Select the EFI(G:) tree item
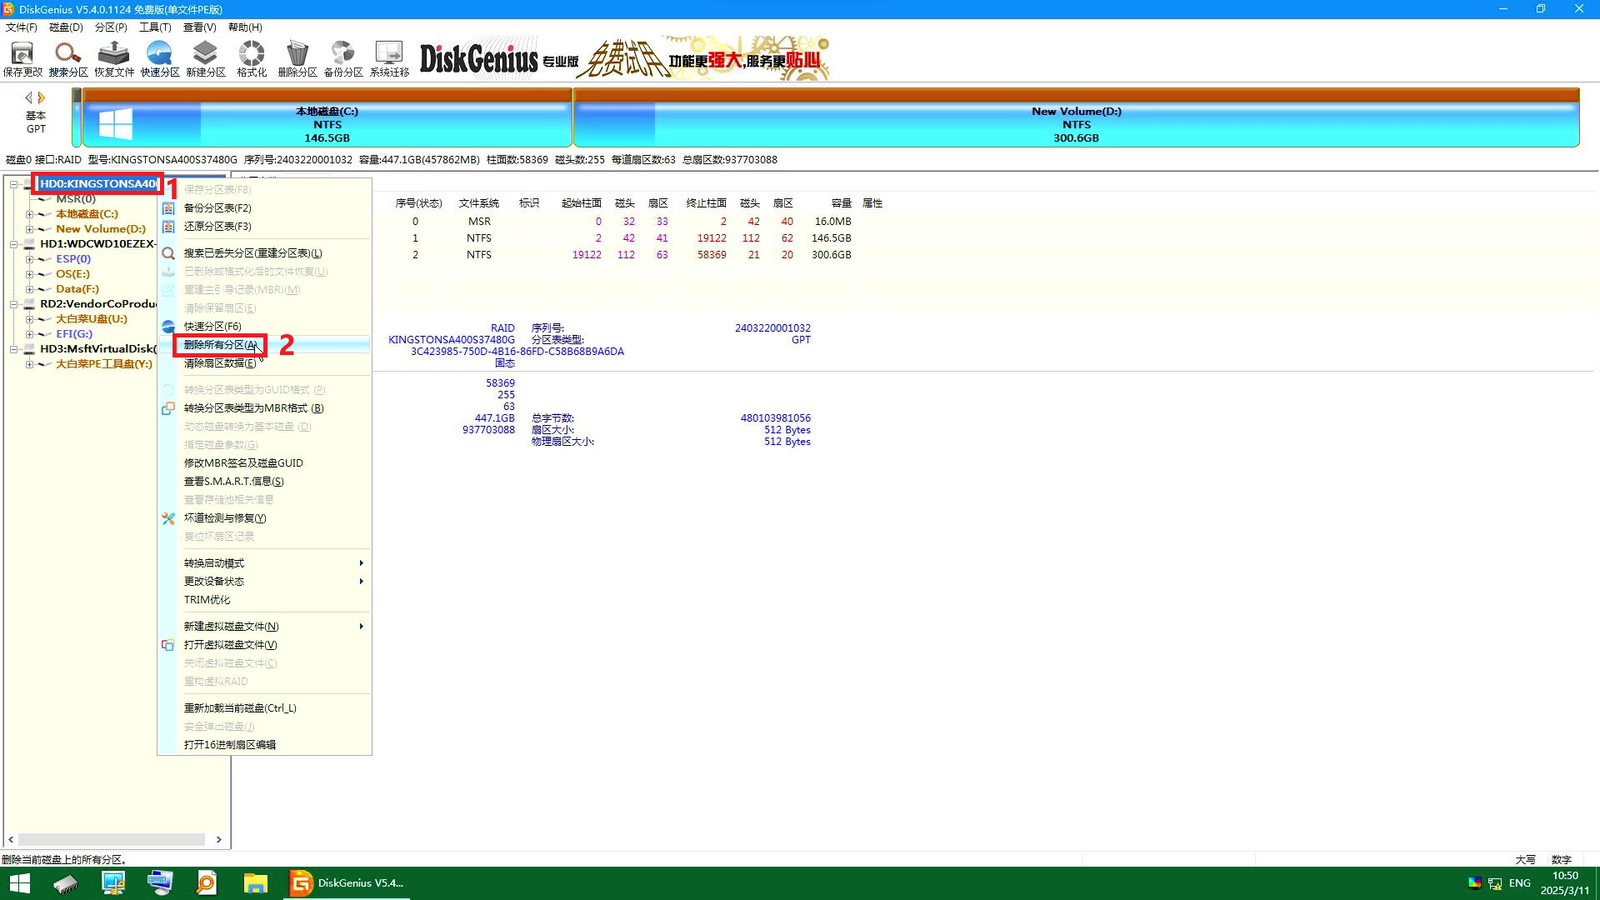The image size is (1600, 900). pos(74,334)
